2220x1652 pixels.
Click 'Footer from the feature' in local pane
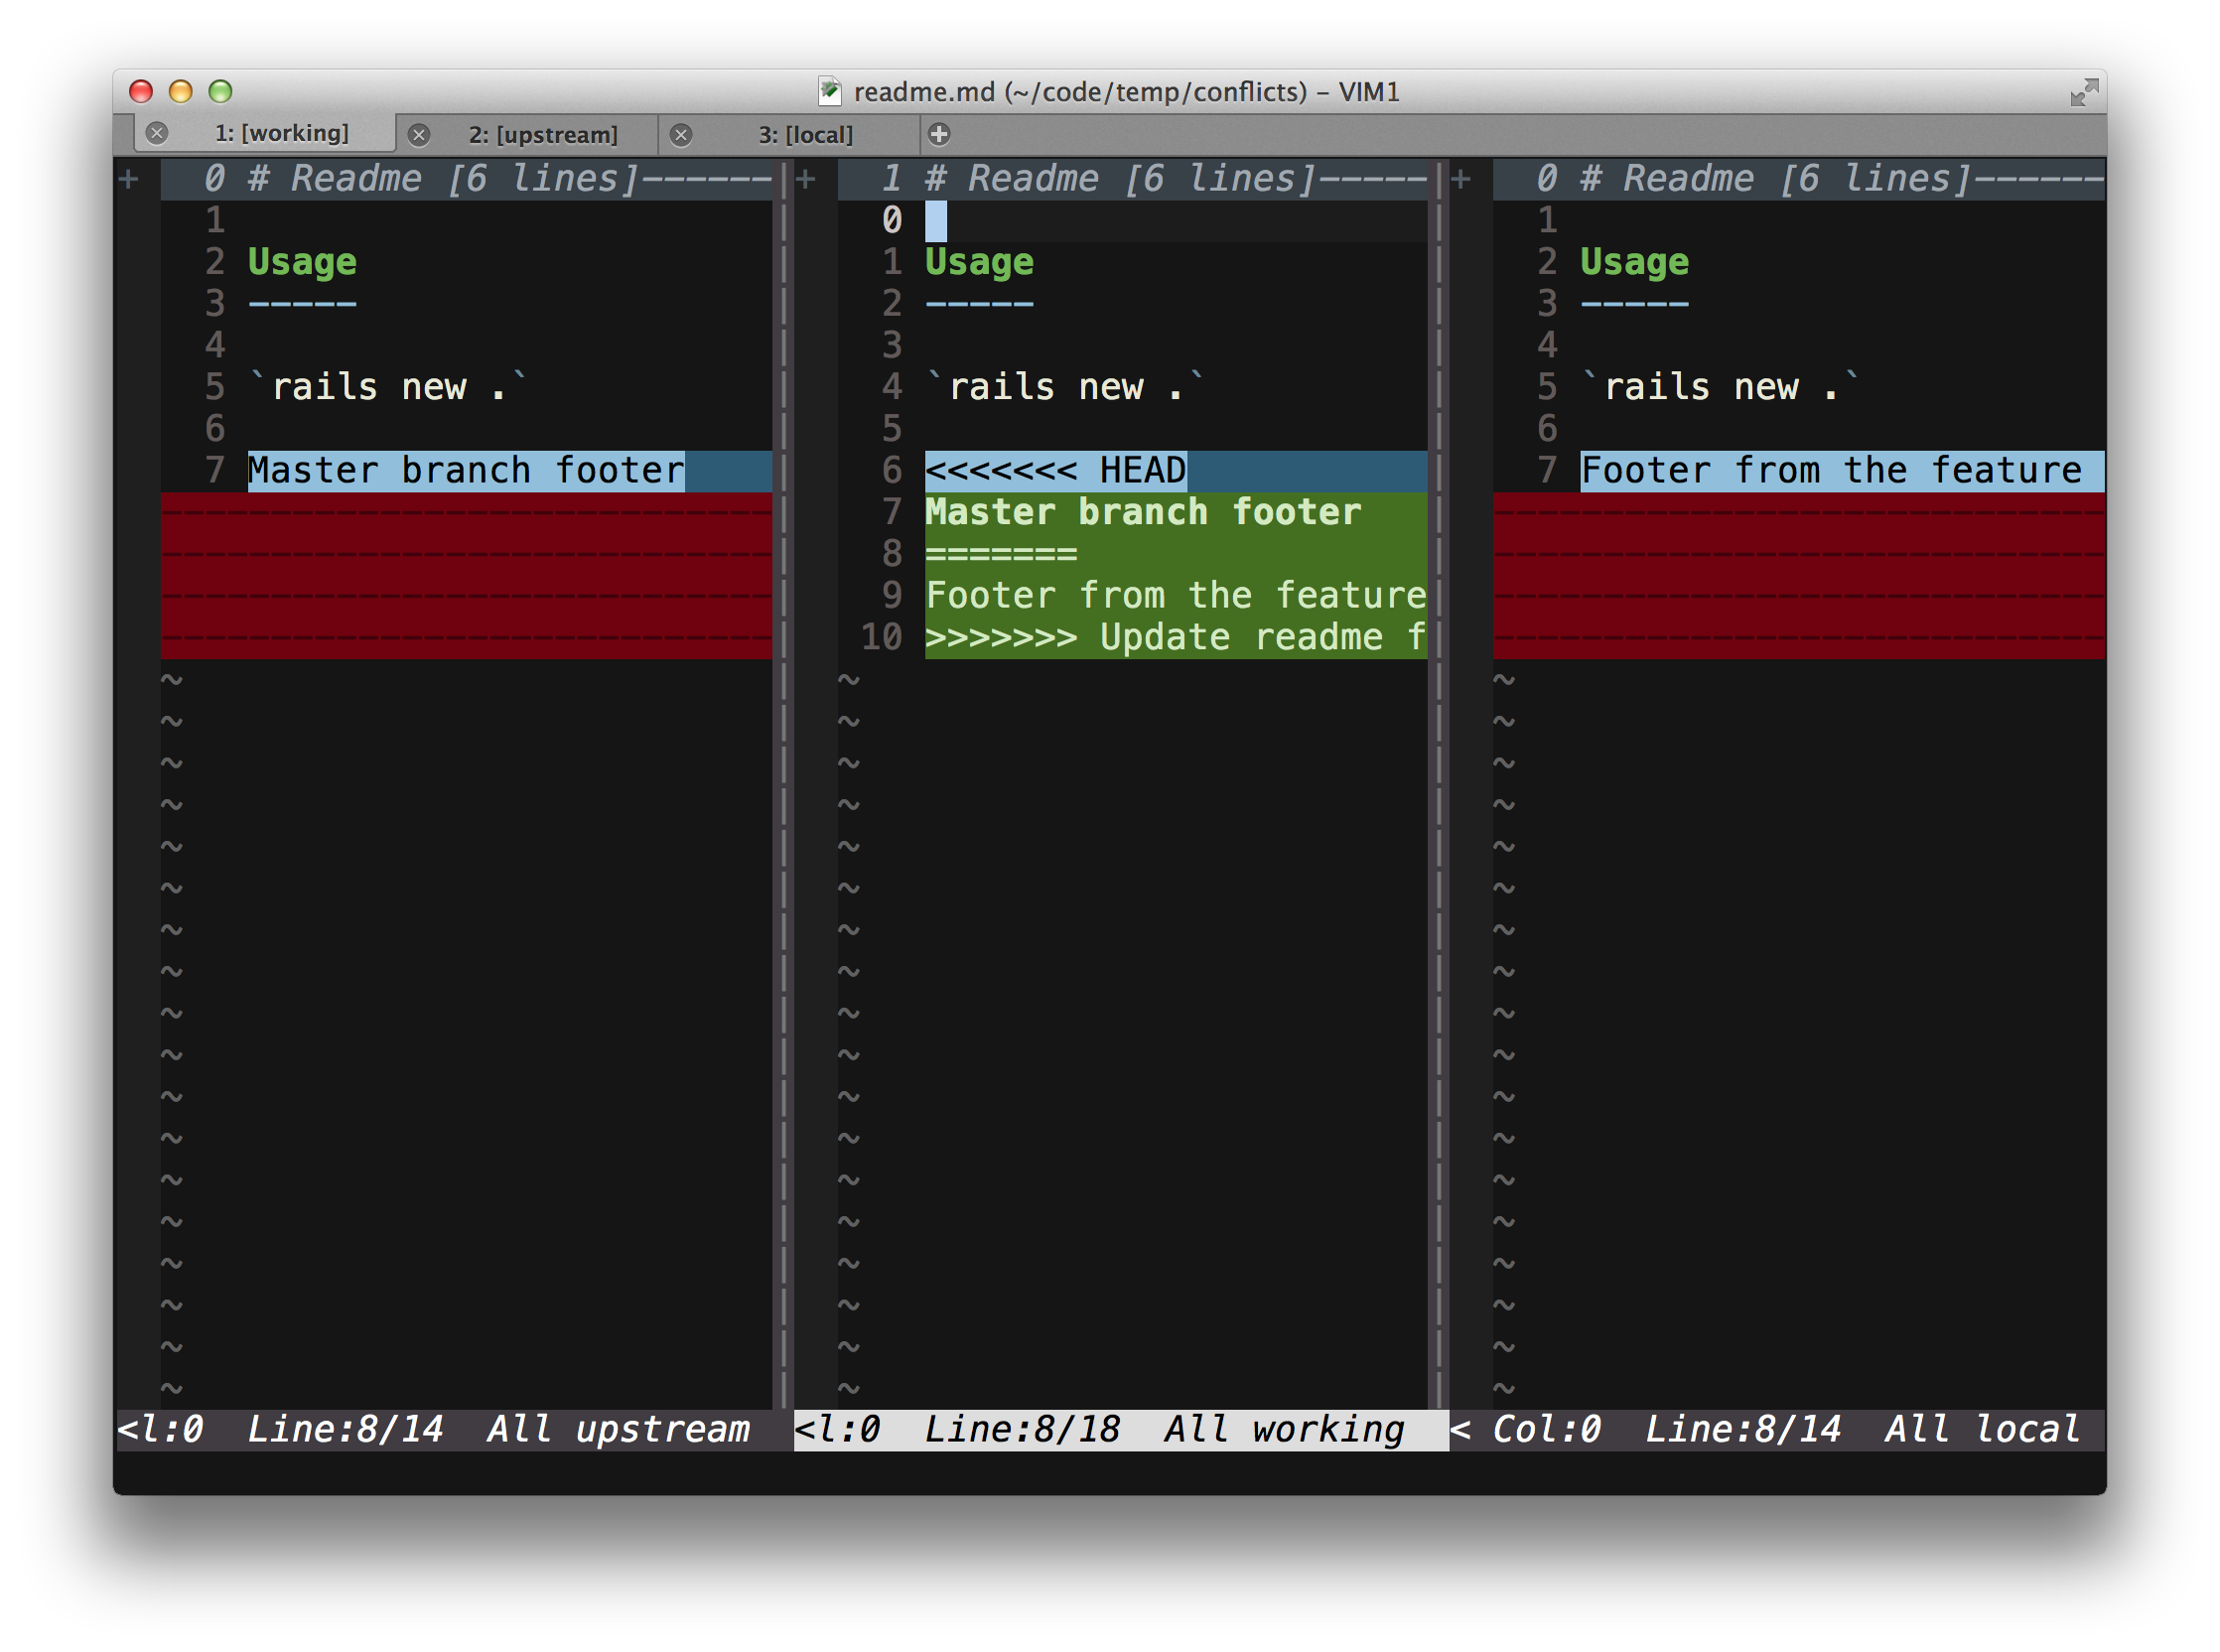[x=1830, y=471]
